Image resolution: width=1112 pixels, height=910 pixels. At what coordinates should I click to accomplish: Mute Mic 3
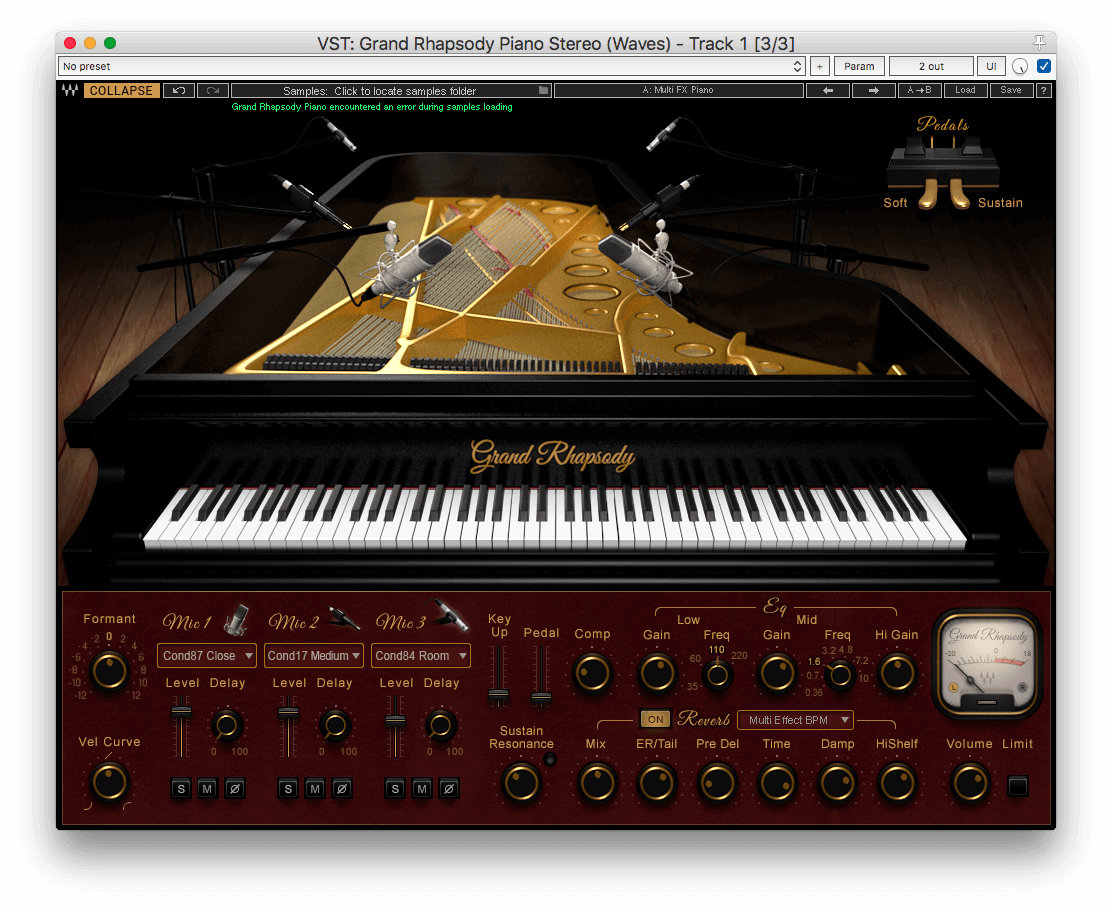[422, 789]
